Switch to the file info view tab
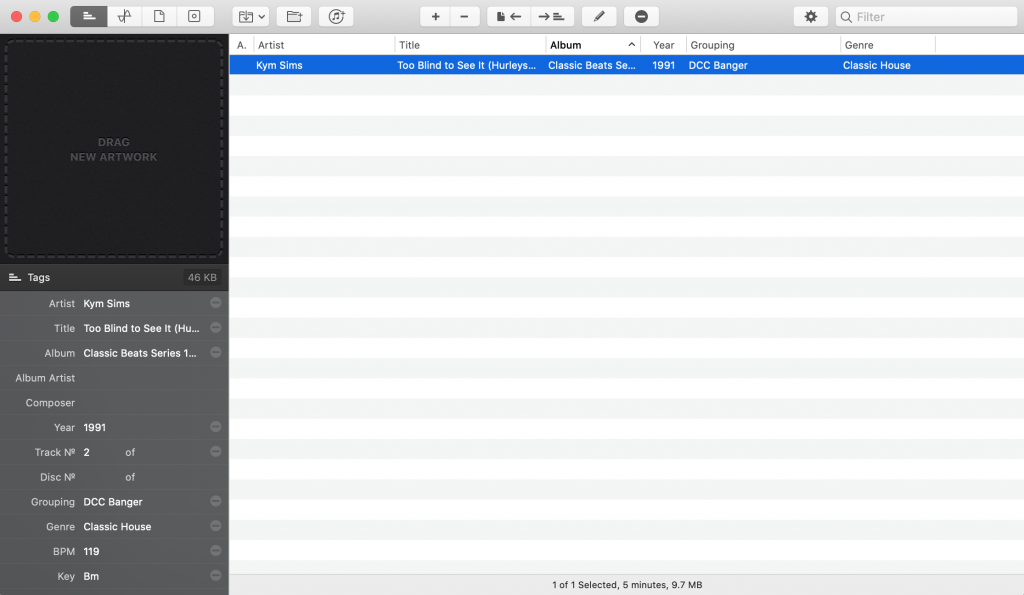 tap(159, 16)
